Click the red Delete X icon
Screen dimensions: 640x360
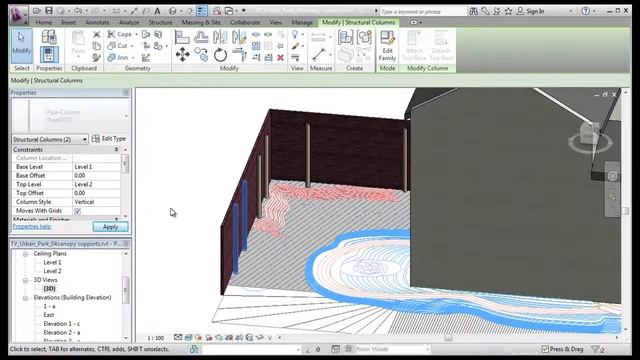click(280, 58)
